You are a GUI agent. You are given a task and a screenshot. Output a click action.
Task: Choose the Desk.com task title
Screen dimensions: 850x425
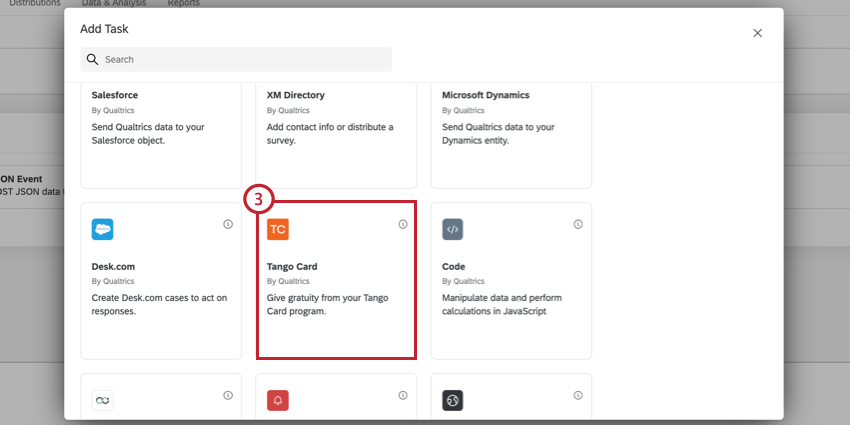point(113,267)
